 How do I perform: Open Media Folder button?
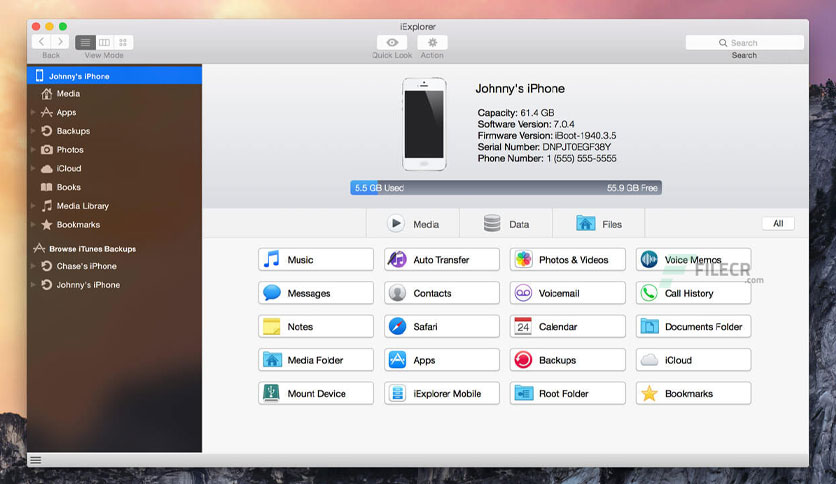[316, 360]
